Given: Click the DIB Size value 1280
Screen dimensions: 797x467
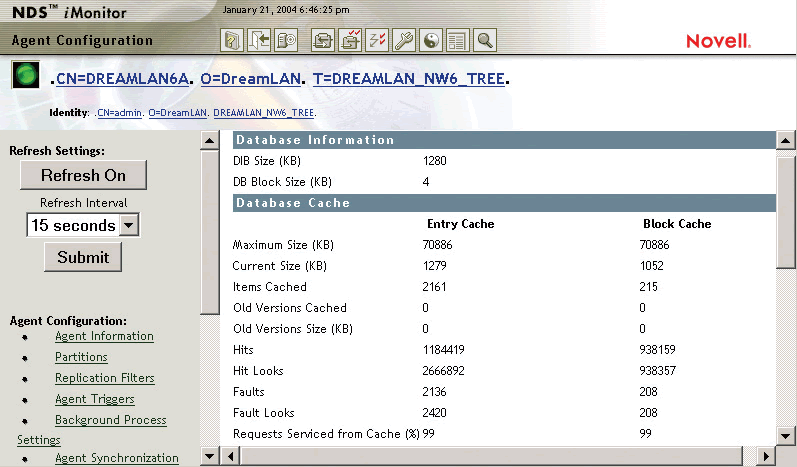Looking at the screenshot, I should pos(435,161).
